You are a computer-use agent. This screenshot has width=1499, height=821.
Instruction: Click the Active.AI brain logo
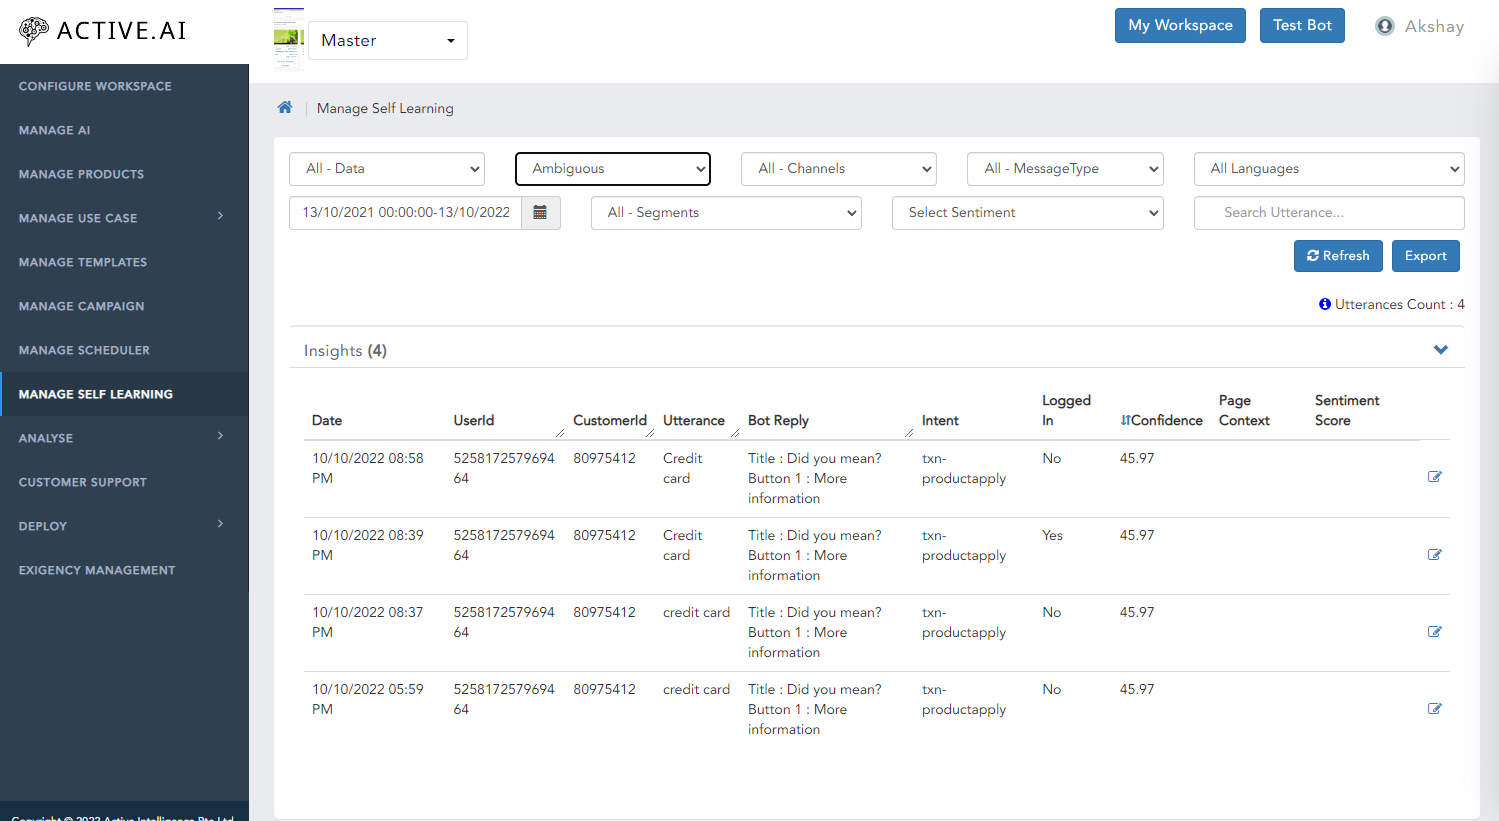[33, 31]
